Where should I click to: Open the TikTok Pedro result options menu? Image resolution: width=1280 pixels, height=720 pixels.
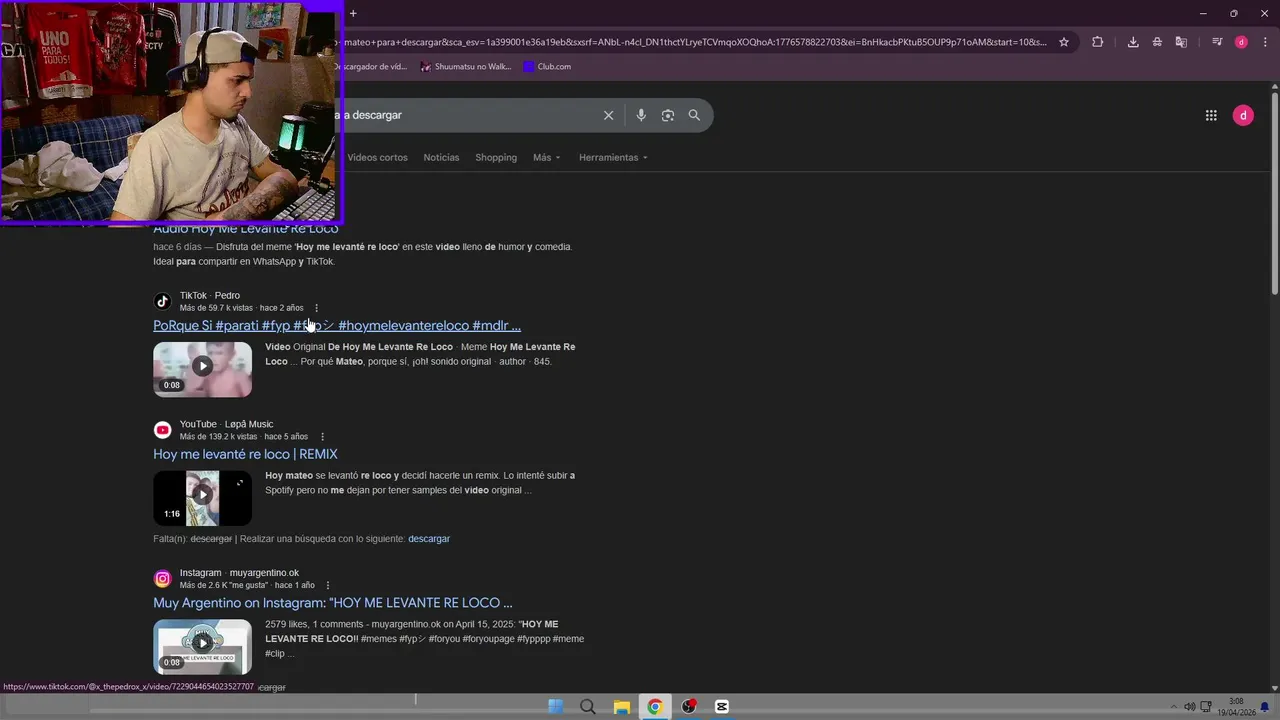coord(316,308)
